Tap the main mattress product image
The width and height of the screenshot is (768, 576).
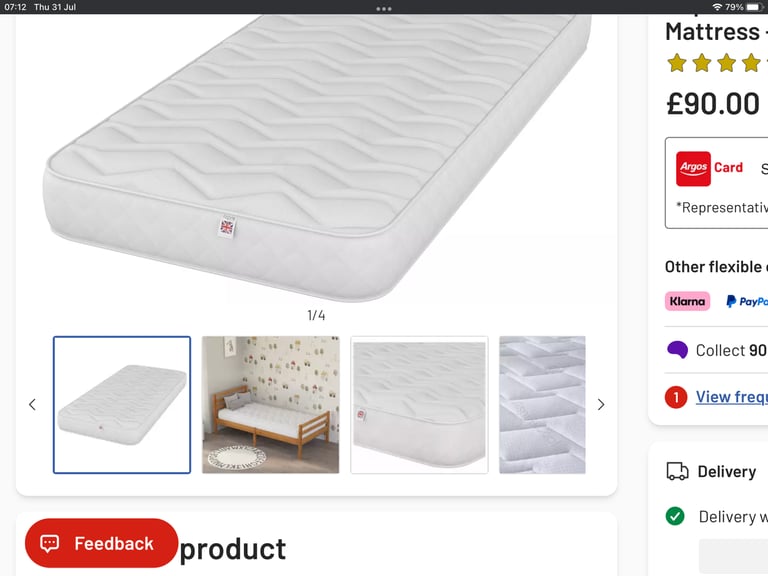point(316,157)
